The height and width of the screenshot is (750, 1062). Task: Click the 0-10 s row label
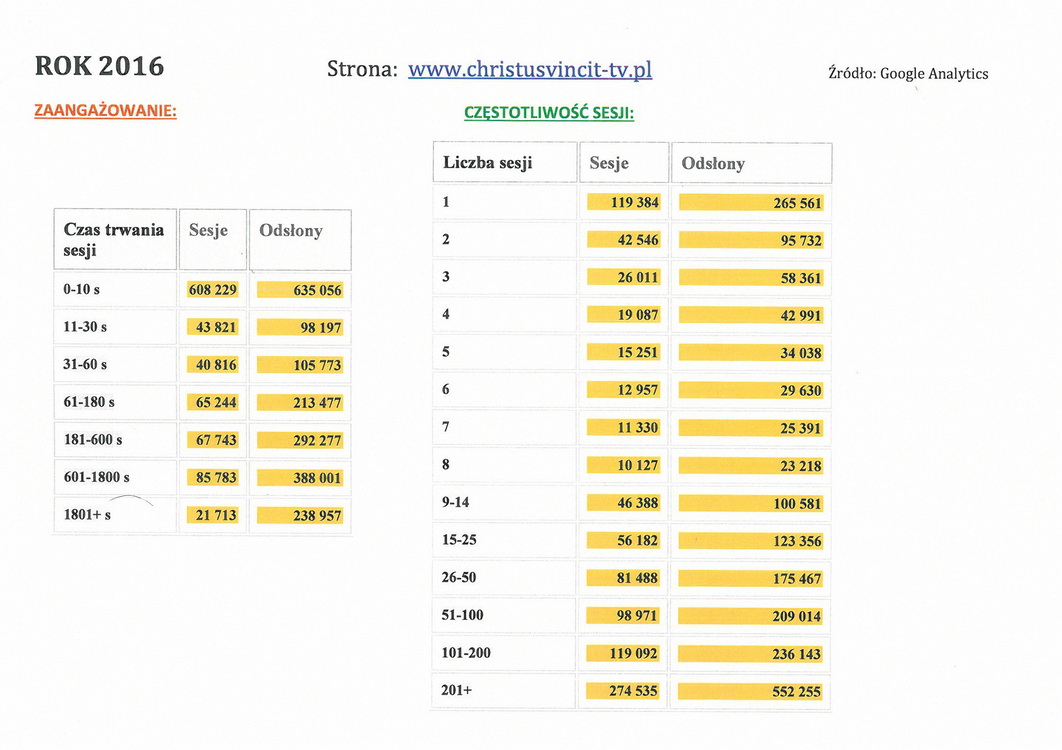pyautogui.click(x=81, y=289)
